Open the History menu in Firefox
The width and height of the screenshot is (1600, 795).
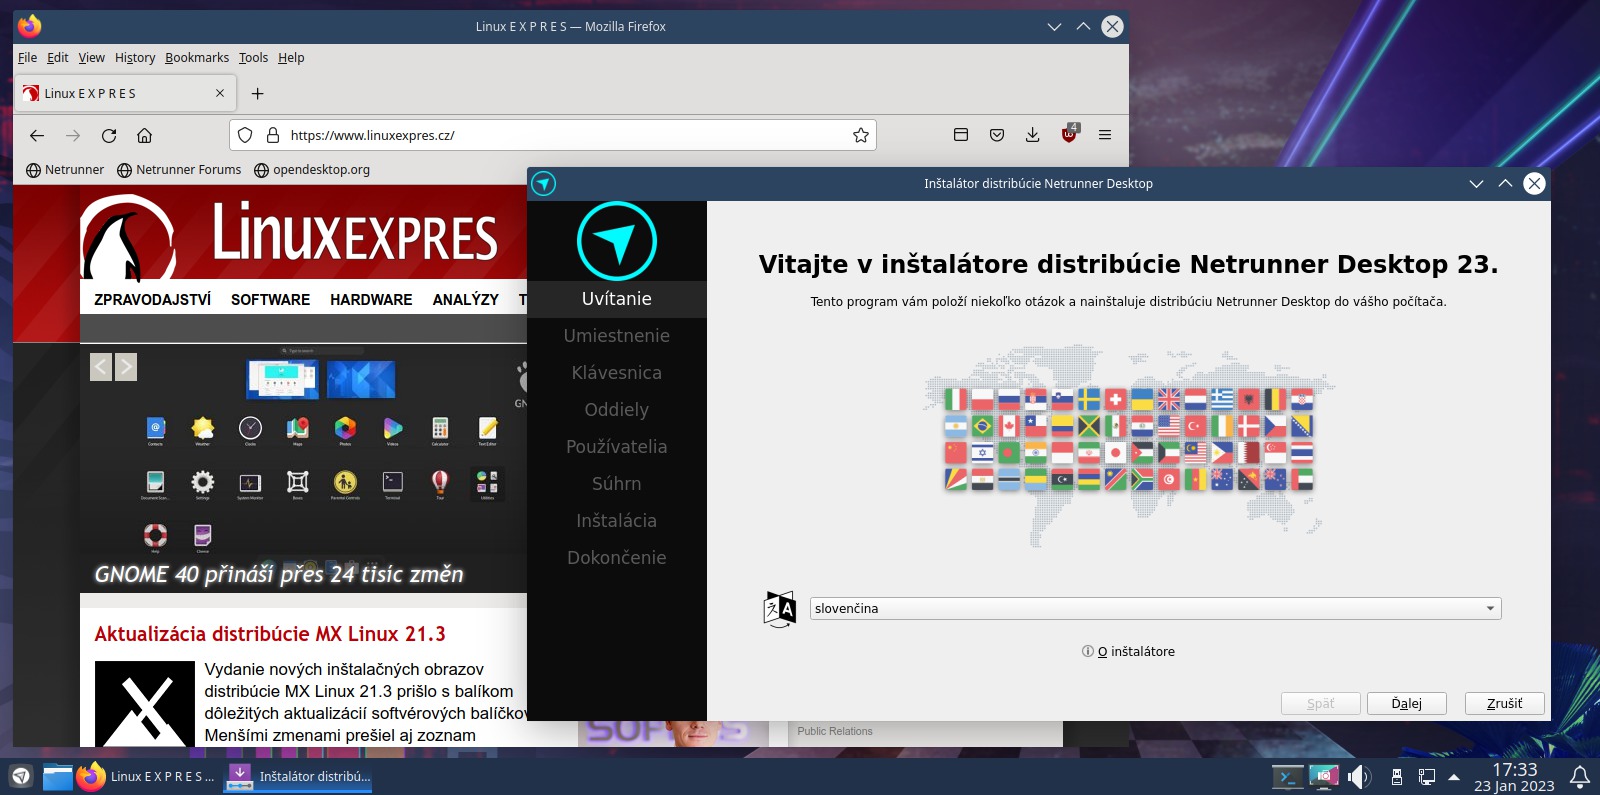(135, 57)
